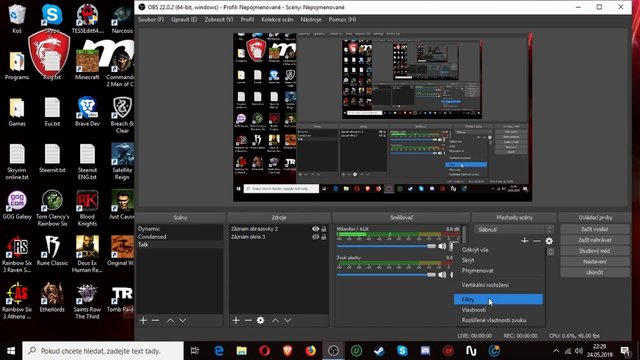Viewport: 640px width, 360px height.
Task: Toggle lock on Záznam okna 3
Action: point(324,237)
